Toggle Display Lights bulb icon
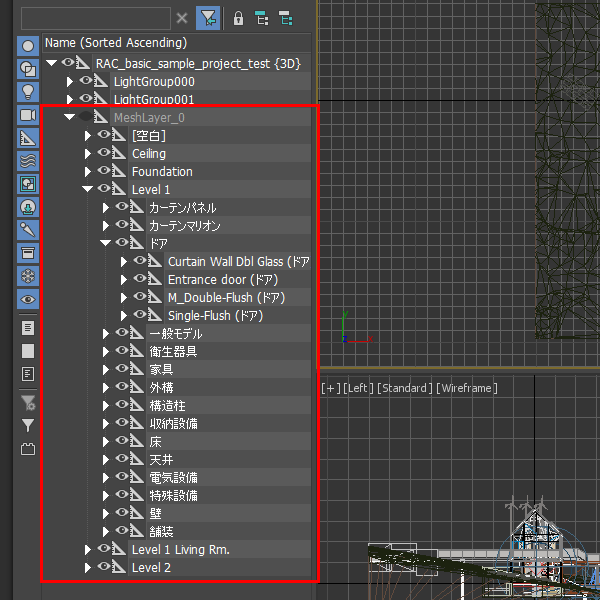The height and width of the screenshot is (600, 600). tap(28, 92)
